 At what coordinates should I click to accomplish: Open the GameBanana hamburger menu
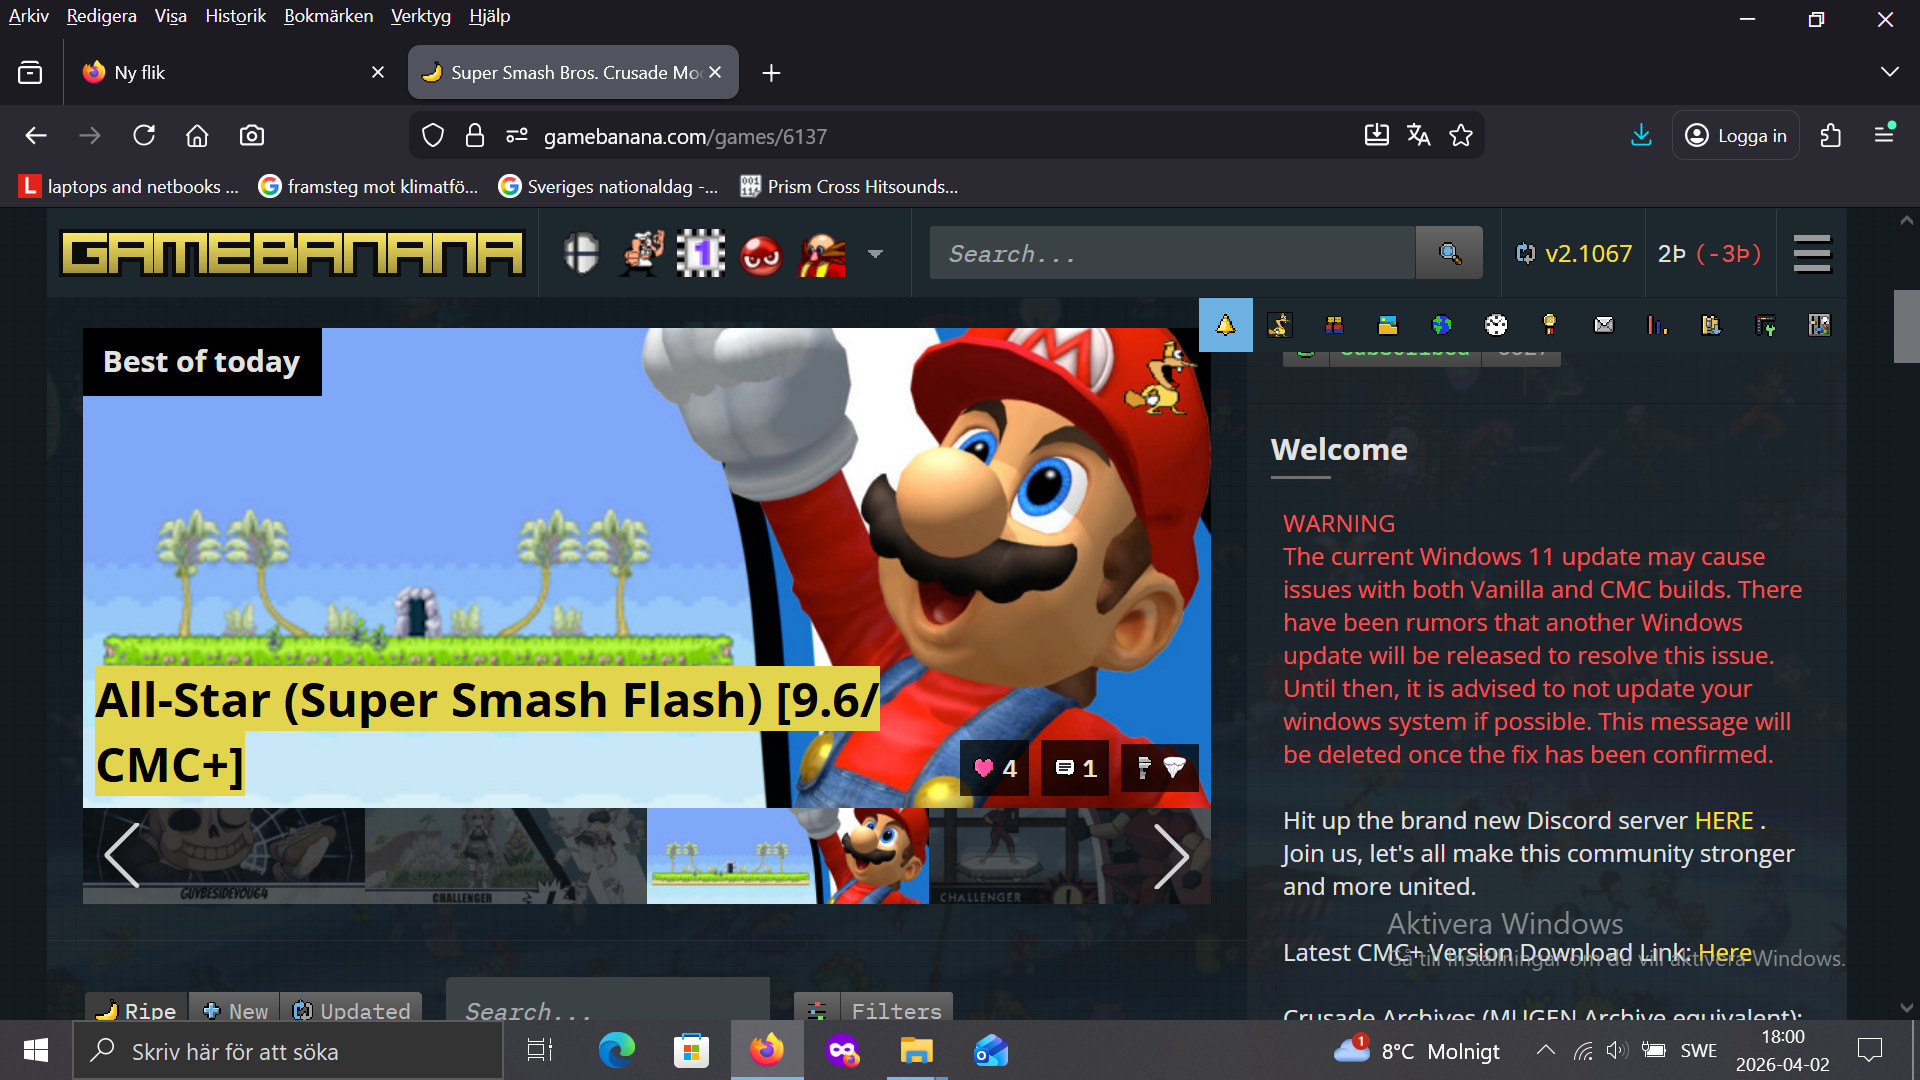pyautogui.click(x=1812, y=253)
